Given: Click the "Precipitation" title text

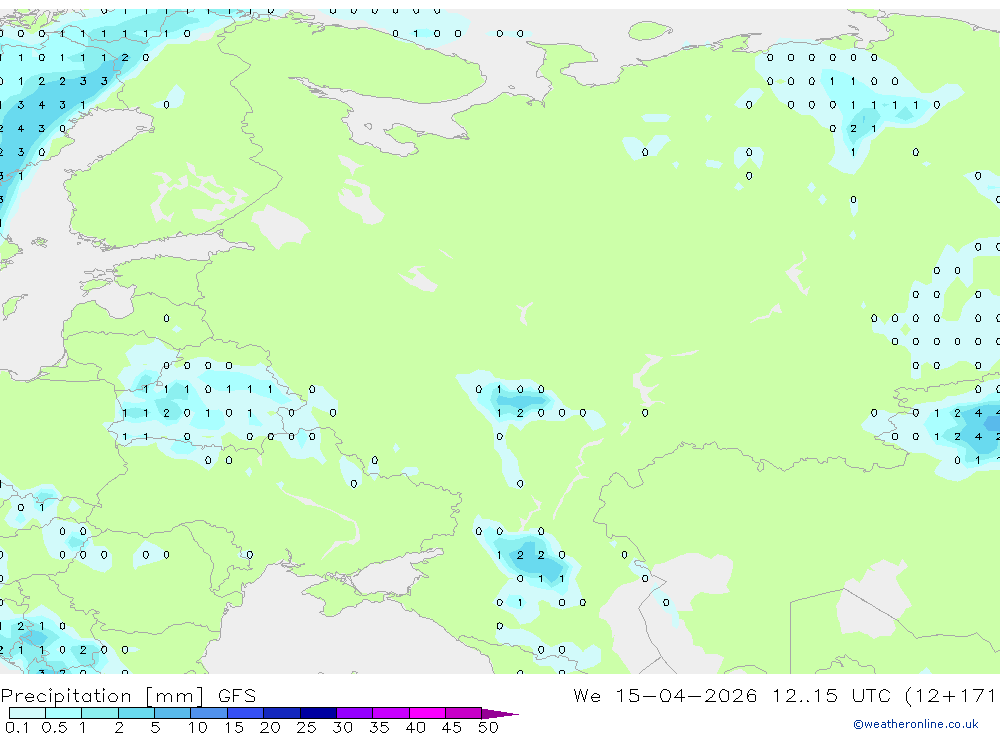Looking at the screenshot, I should [66, 695].
